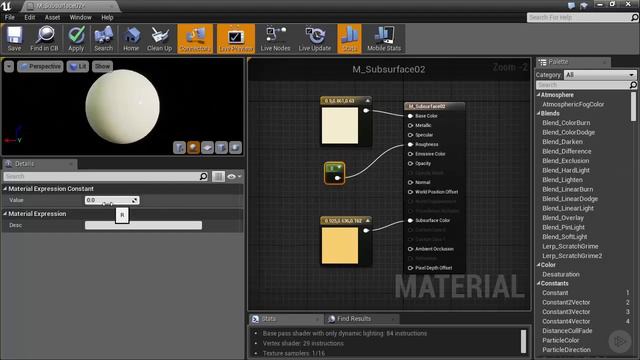Collapse Material Expression section
The width and height of the screenshot is (640, 360).
(5, 213)
